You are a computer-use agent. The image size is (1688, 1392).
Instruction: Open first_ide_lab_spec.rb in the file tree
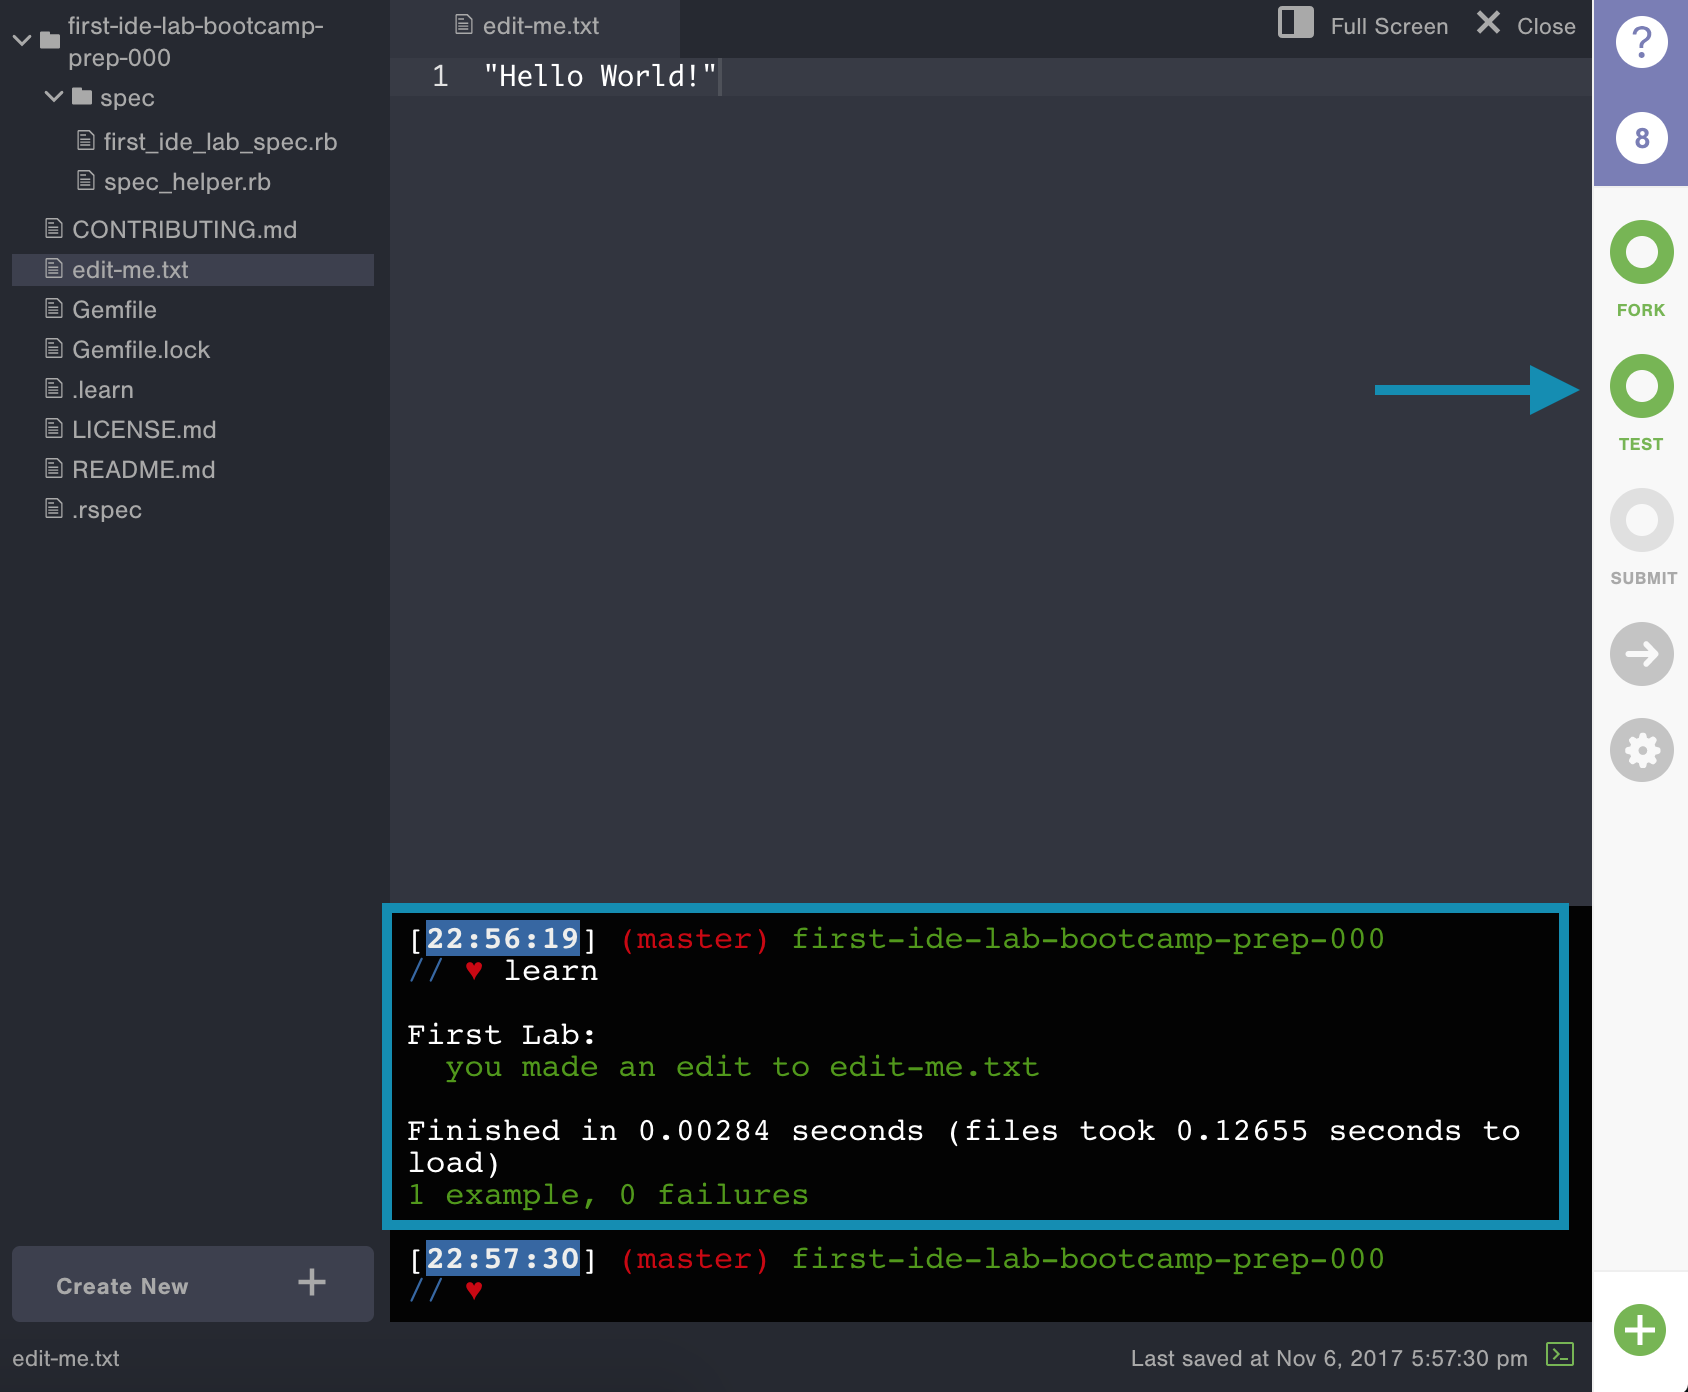pyautogui.click(x=220, y=142)
